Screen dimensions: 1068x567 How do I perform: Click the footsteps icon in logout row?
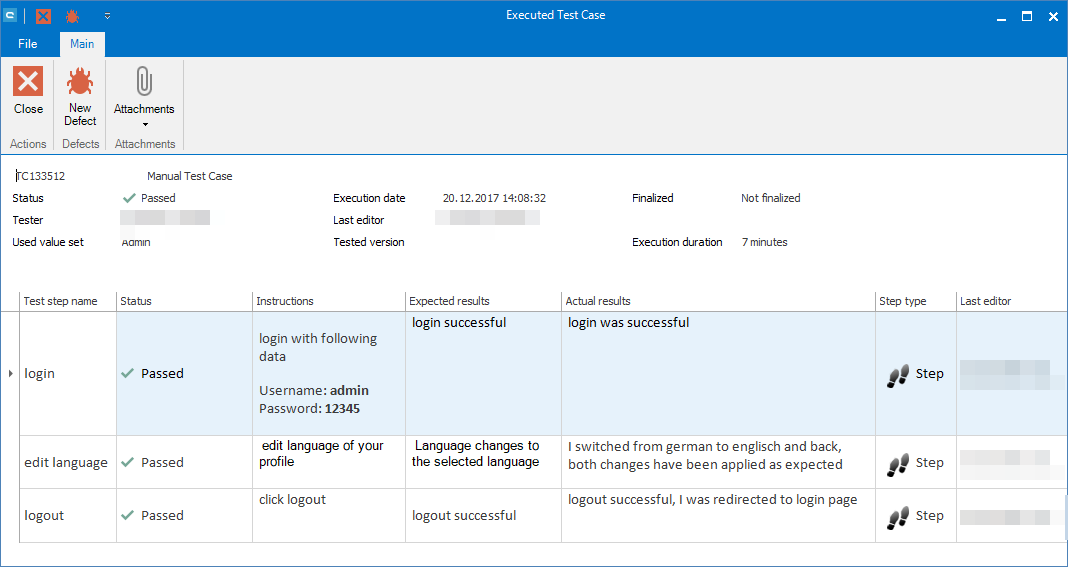[x=898, y=516]
